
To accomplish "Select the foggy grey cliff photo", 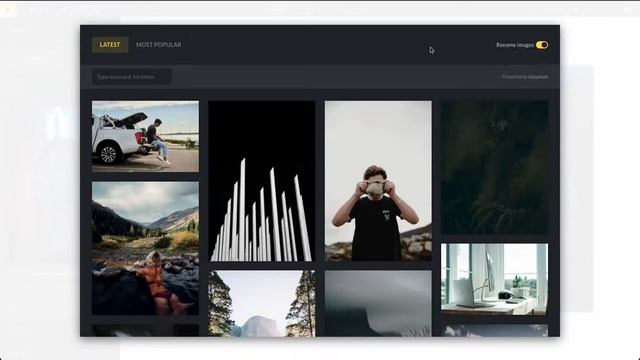I will (x=378, y=303).
